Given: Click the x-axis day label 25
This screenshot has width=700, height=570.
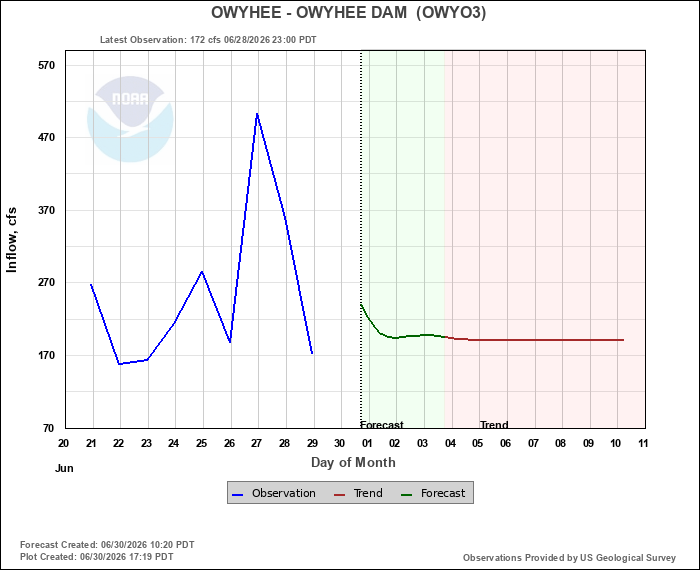Looking at the screenshot, I should tap(201, 443).
